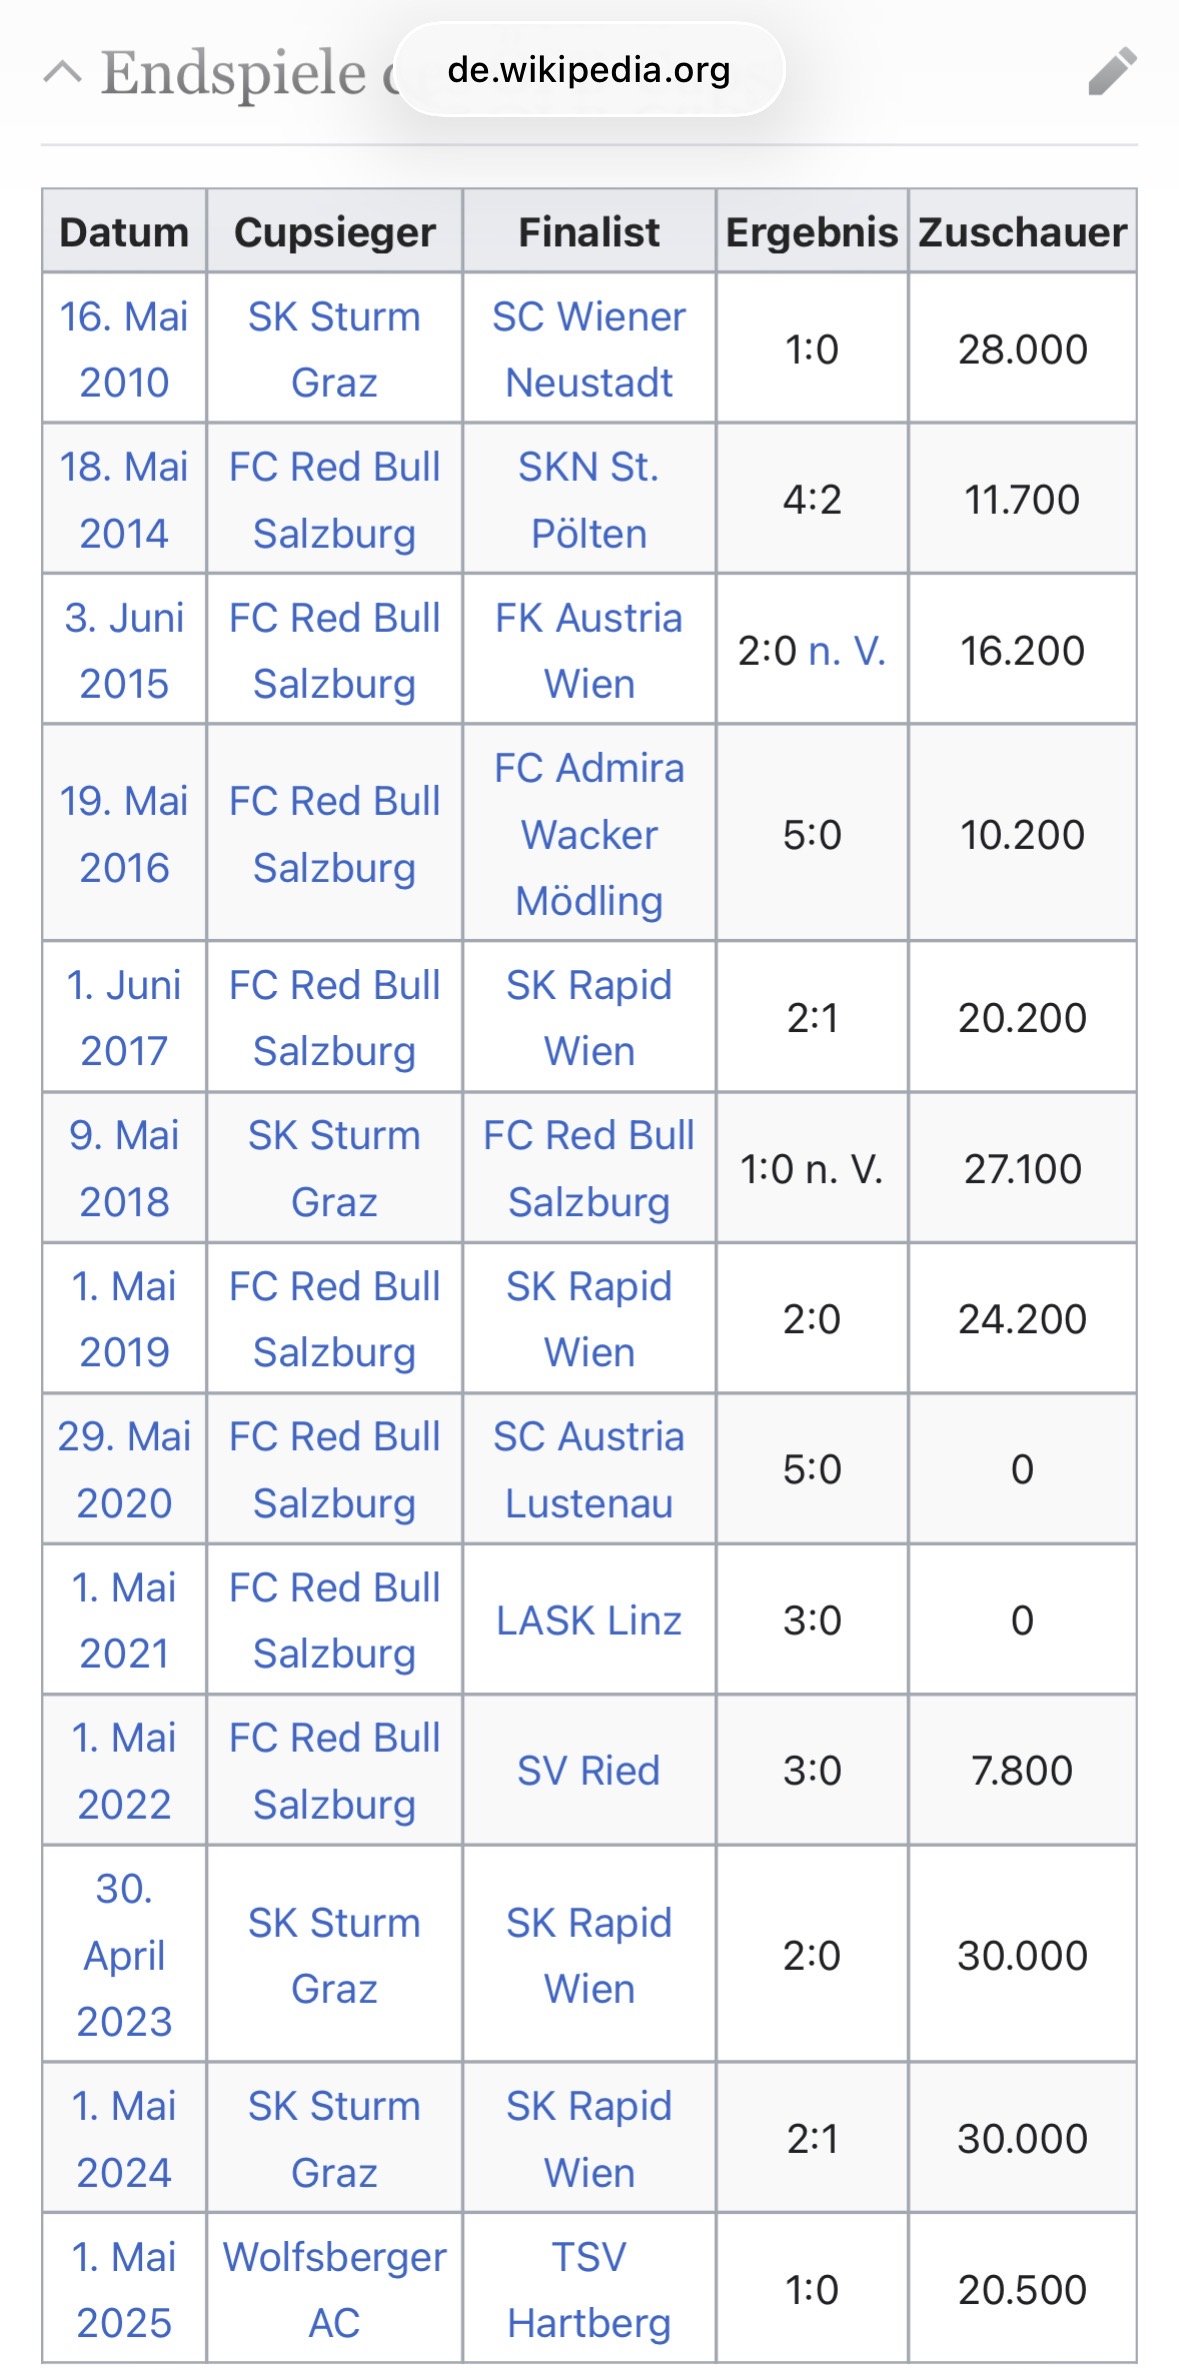Viewport: 1179px width, 2370px height.
Task: Open FC Admira Wacker Mödling link
Action: (x=589, y=834)
